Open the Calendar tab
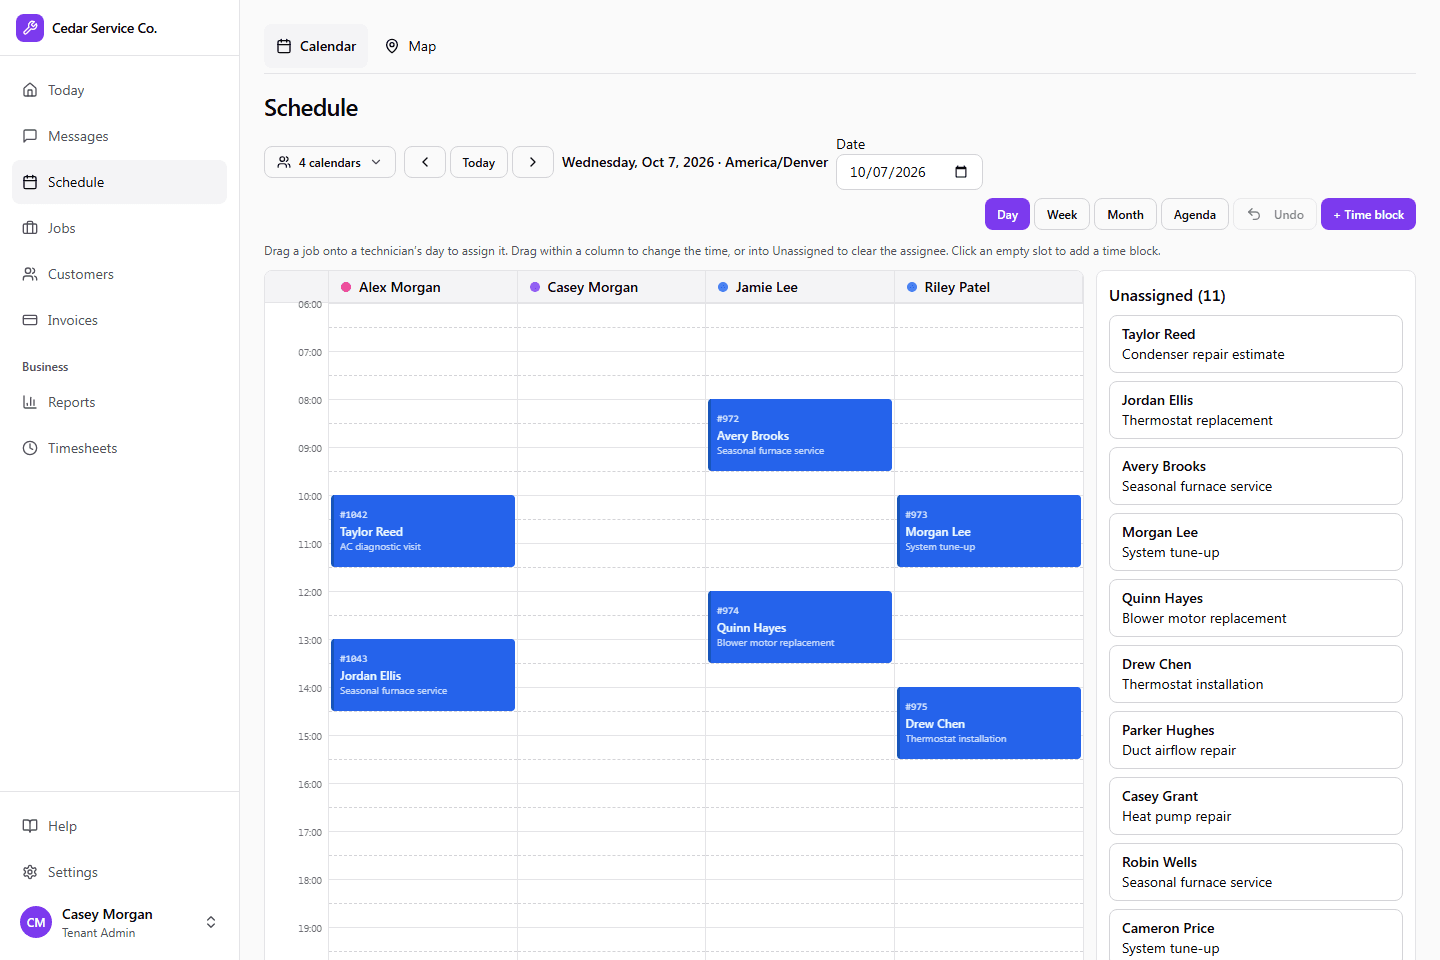1440x960 pixels. coord(316,46)
